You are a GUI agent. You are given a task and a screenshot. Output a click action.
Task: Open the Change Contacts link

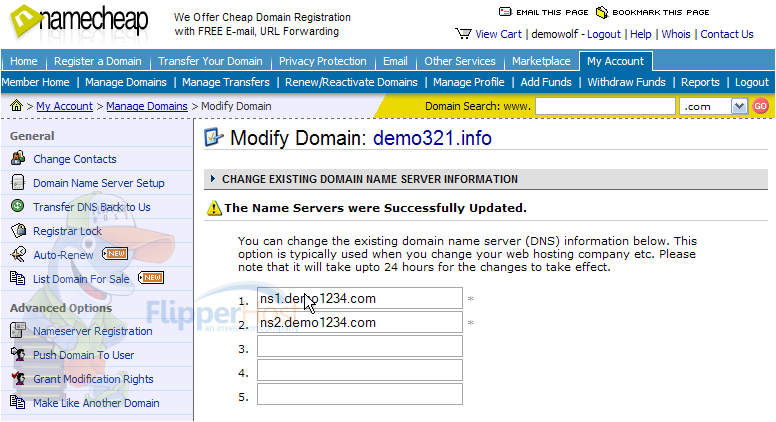click(x=75, y=159)
